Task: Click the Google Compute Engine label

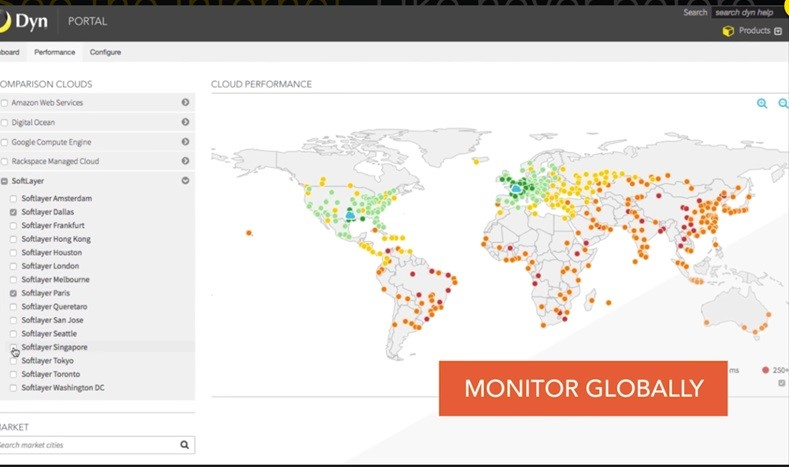Action: (51, 142)
